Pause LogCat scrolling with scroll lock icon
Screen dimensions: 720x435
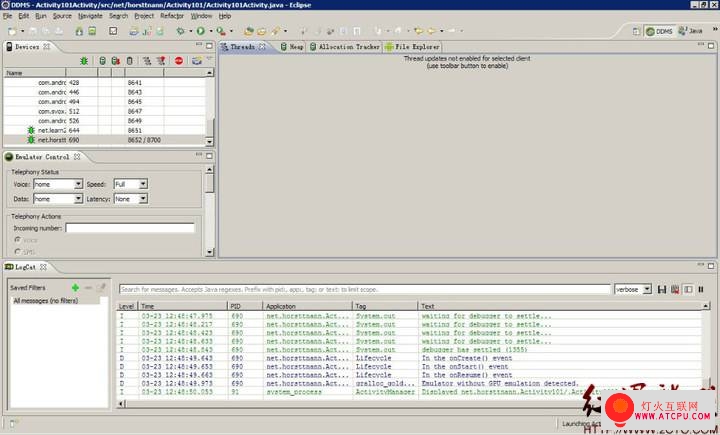pyautogui.click(x=701, y=289)
